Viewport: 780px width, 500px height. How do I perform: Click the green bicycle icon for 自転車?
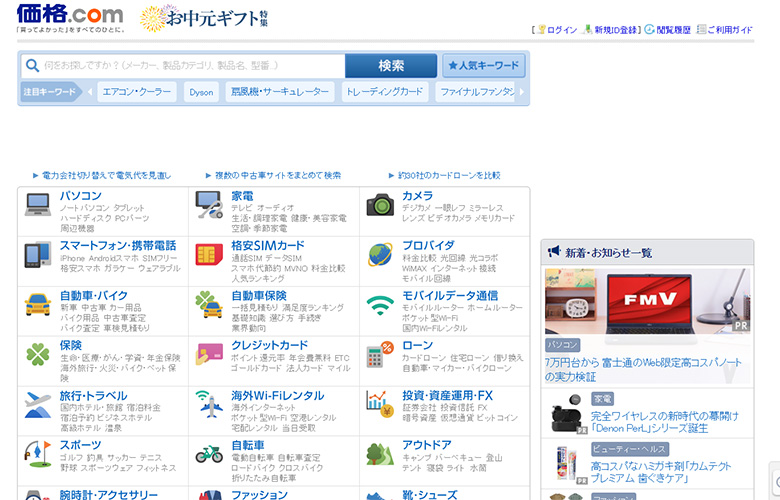(209, 454)
